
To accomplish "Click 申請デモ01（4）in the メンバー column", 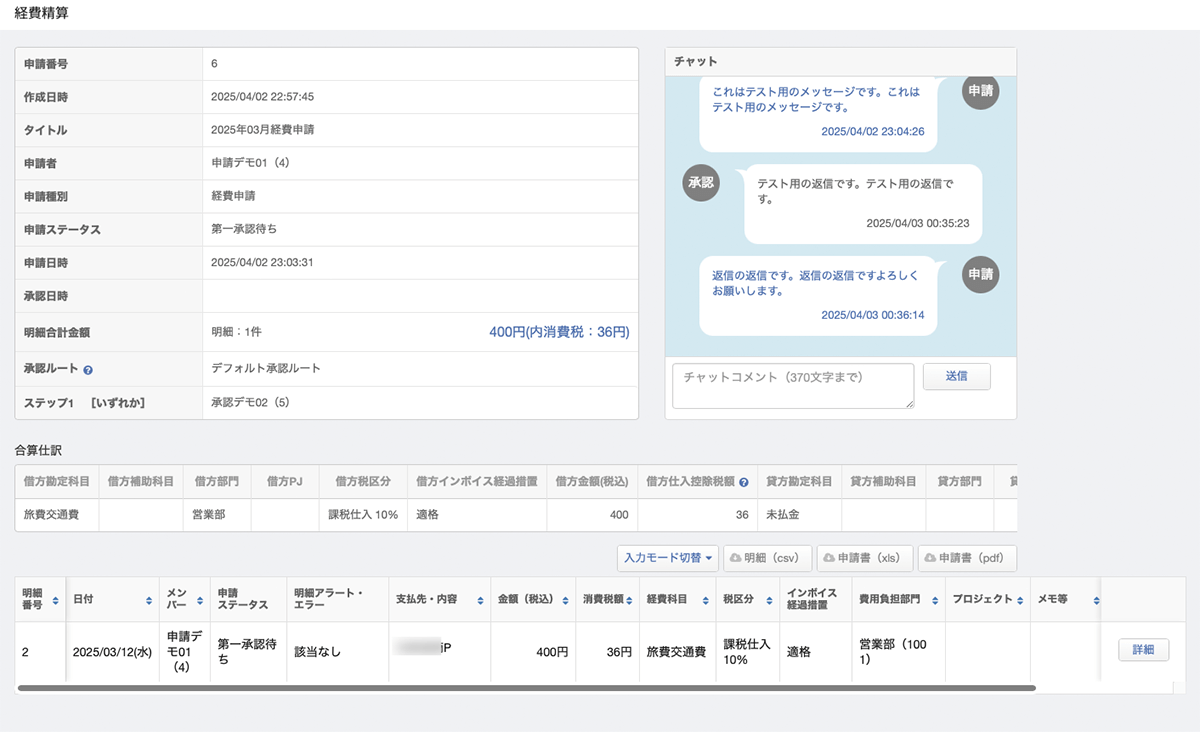I will 185,651.
